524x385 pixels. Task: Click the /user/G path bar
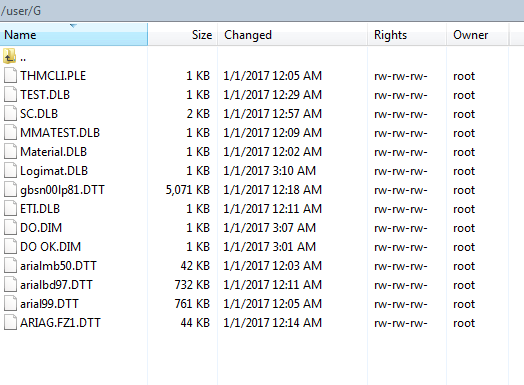[262, 11]
